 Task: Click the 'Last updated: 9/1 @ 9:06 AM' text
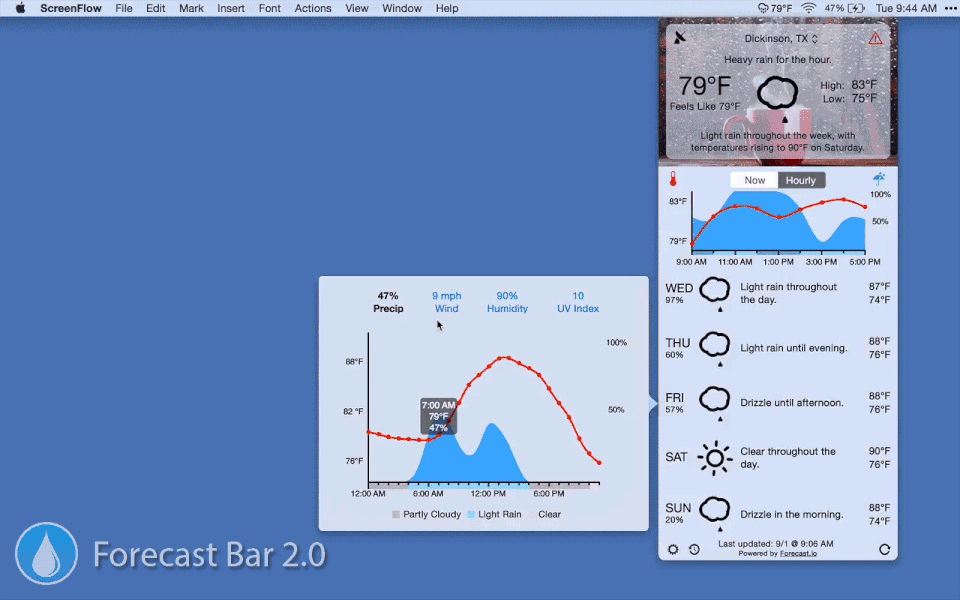pos(776,544)
